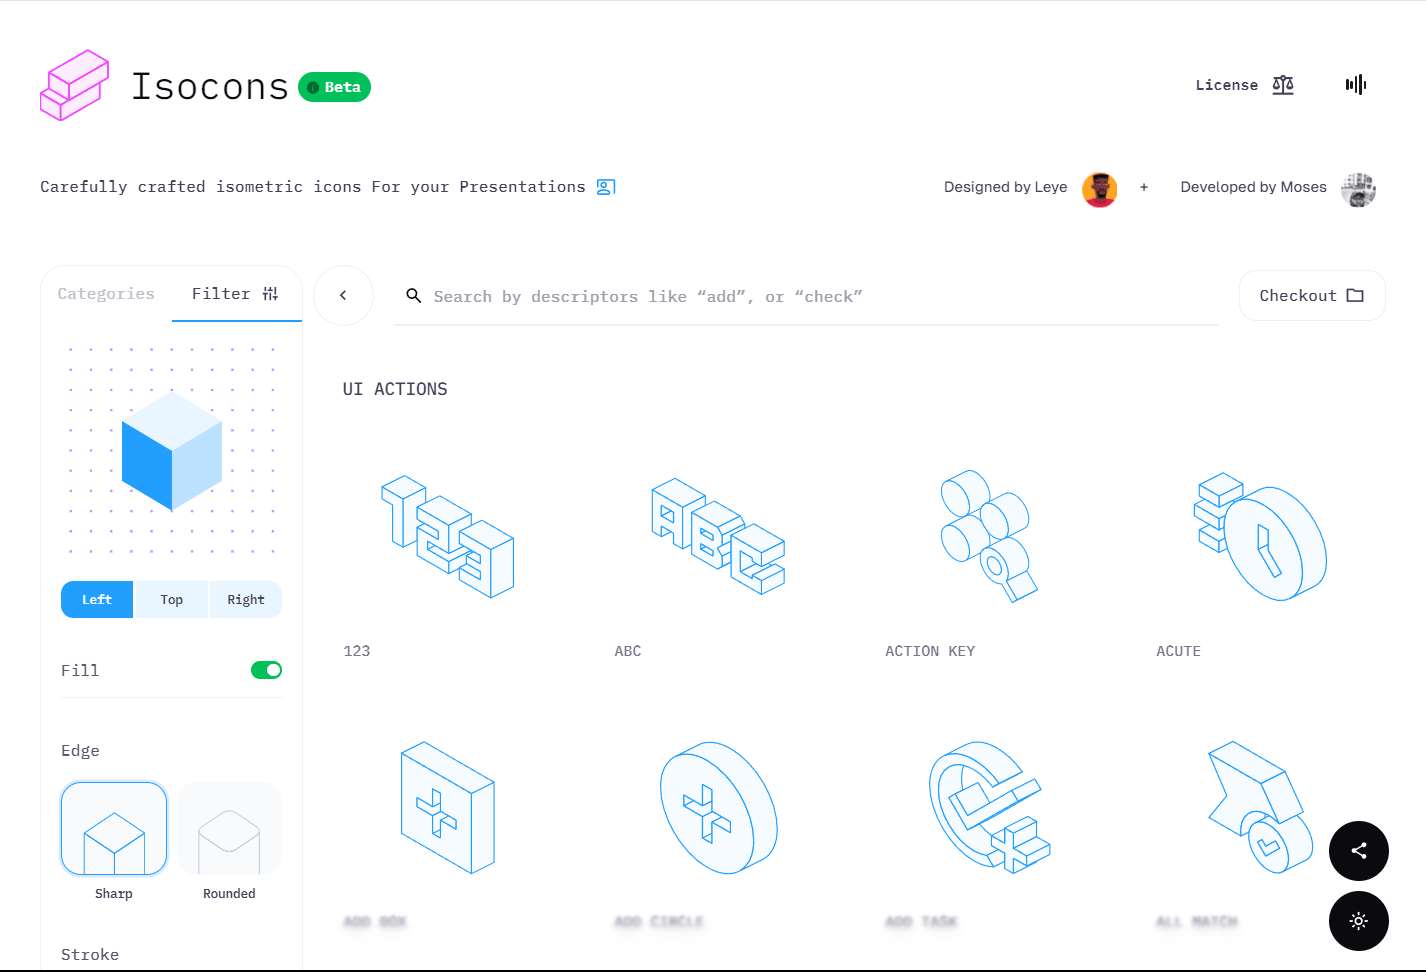Screen dimensions: 1426x972
Task: Set cube color face to Top
Action: click(171, 600)
